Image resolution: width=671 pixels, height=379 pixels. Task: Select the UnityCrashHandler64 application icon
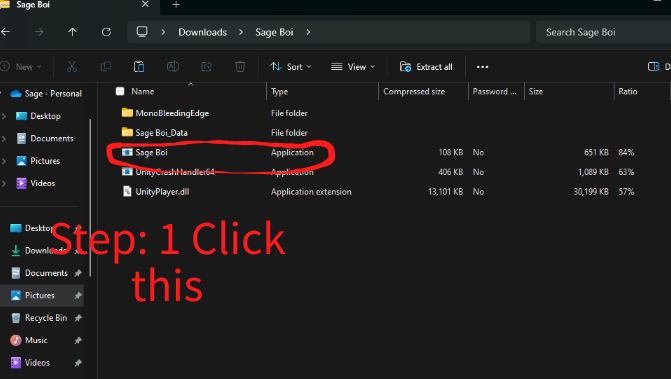pos(127,172)
